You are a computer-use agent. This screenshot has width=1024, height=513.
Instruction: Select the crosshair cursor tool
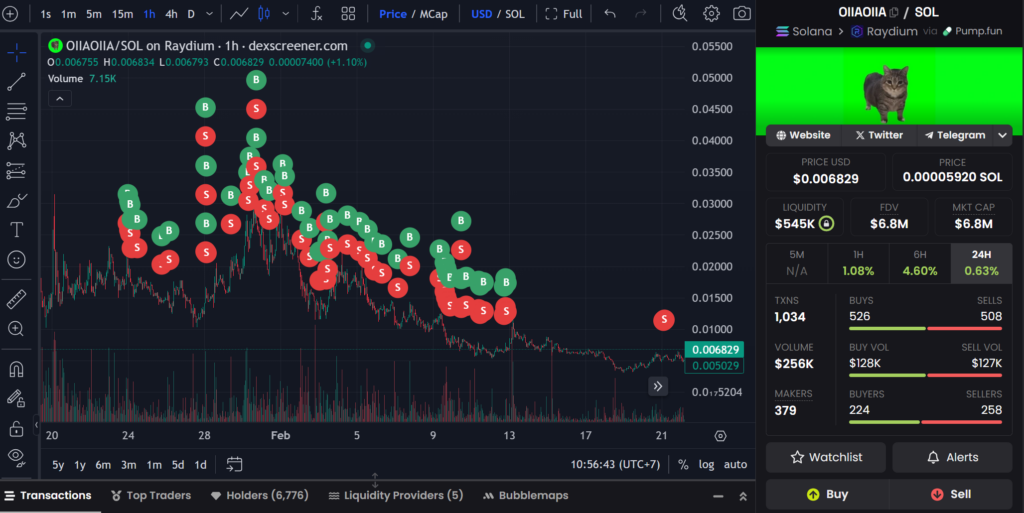click(16, 52)
